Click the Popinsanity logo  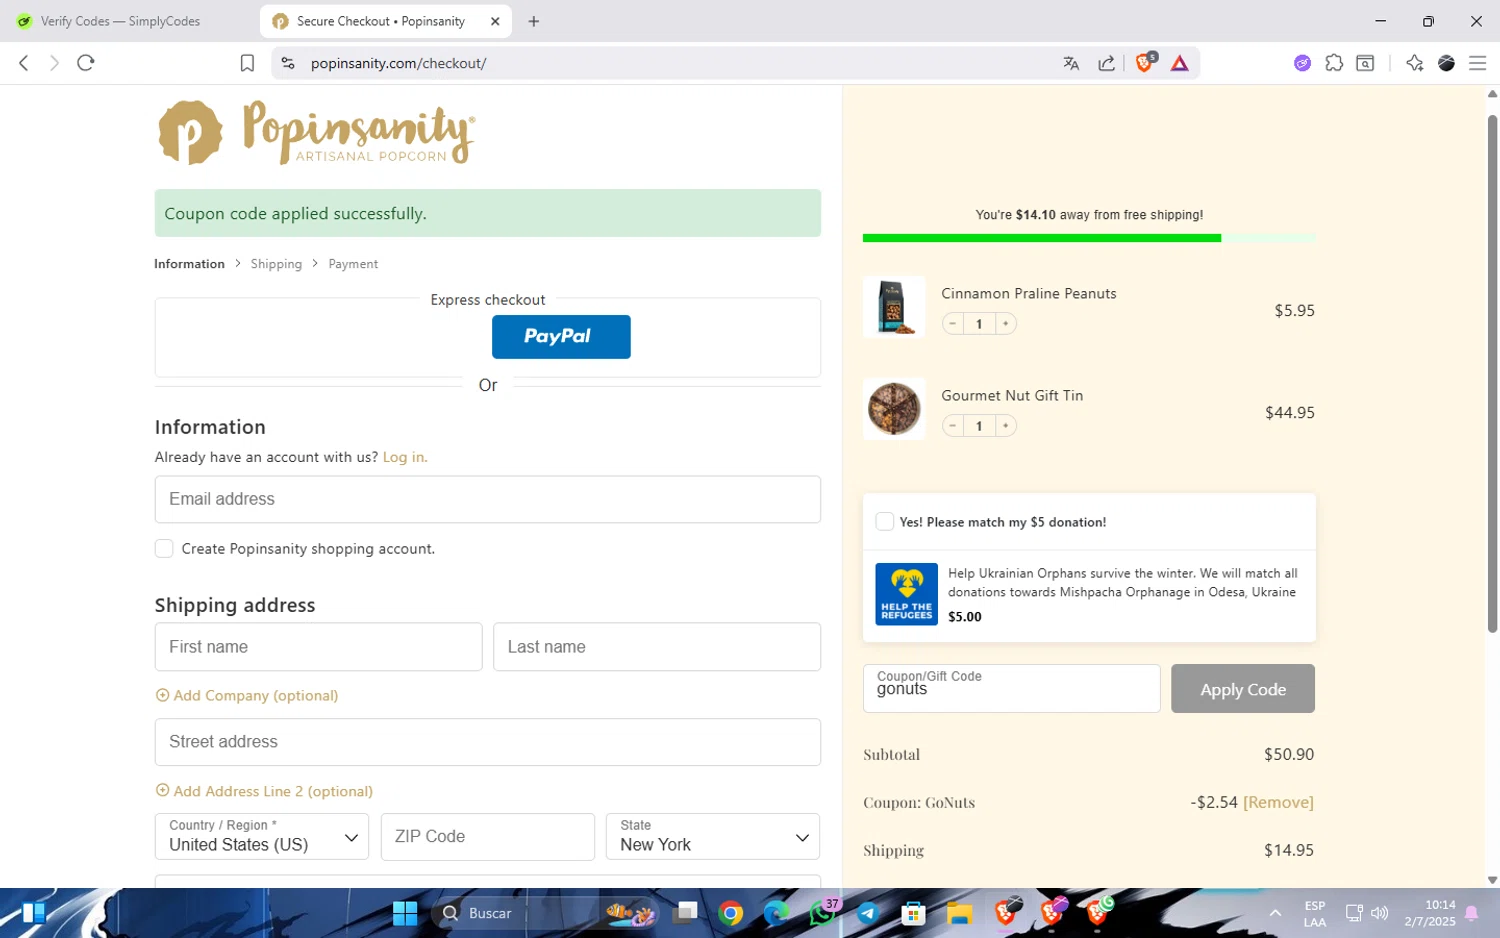pos(316,132)
